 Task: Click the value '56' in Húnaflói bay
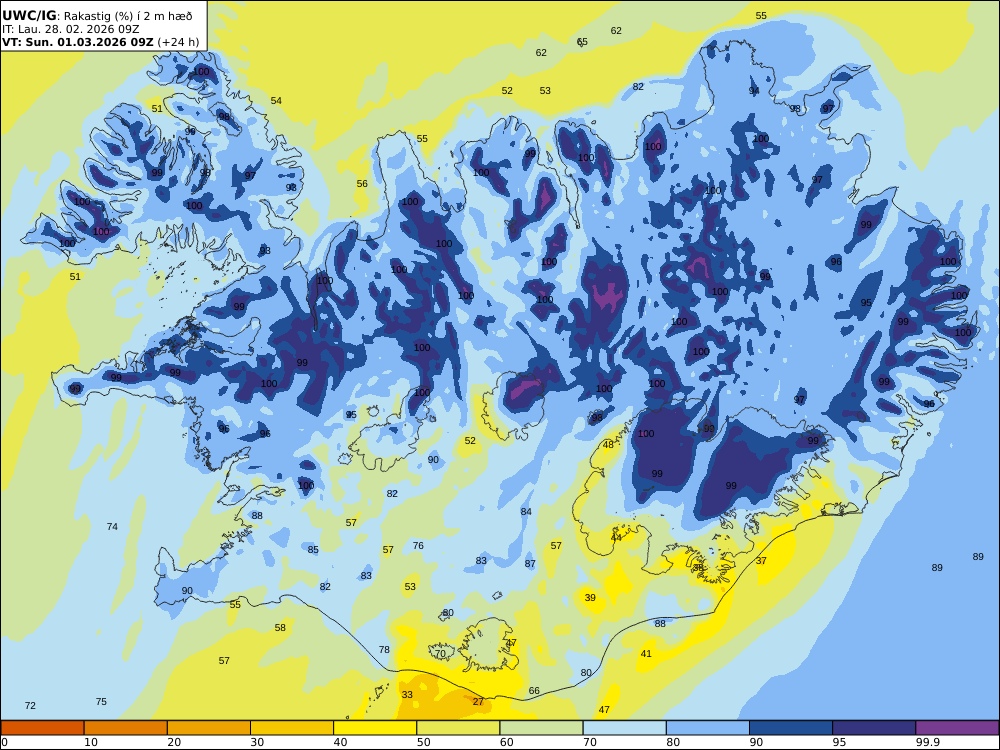click(362, 184)
